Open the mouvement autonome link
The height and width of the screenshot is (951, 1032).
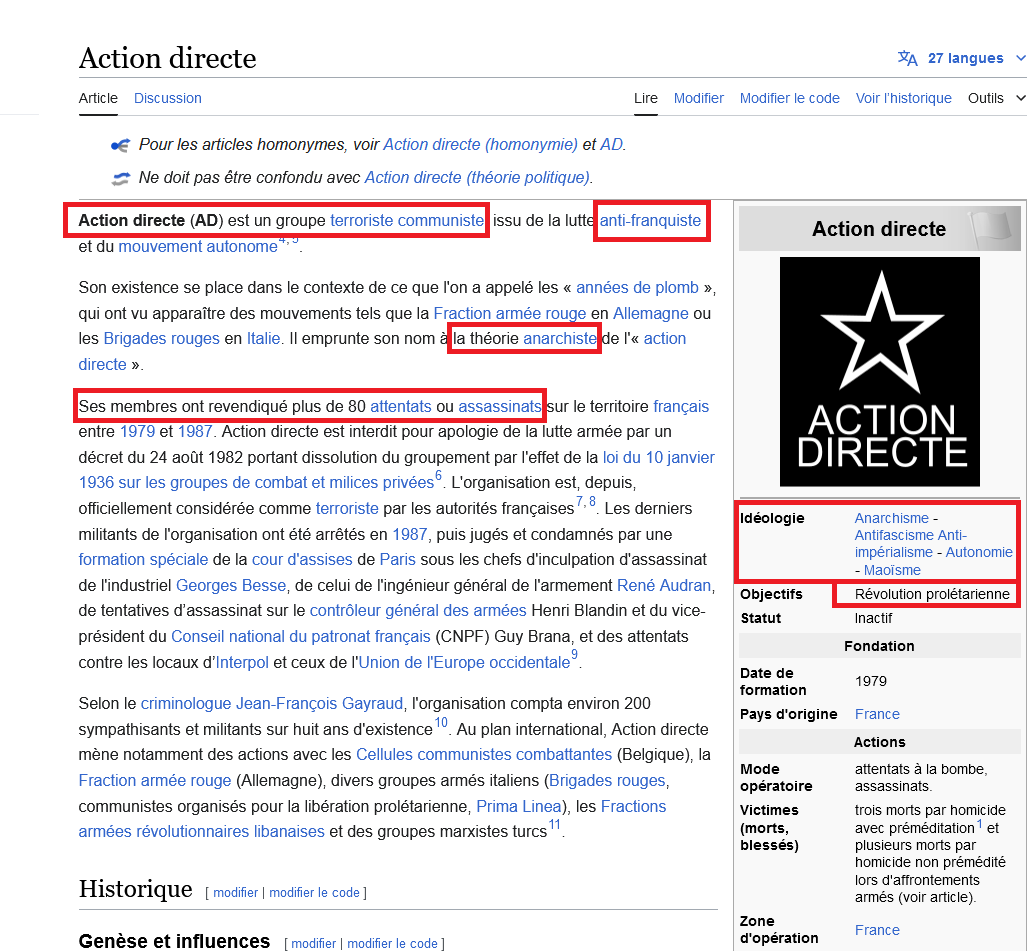point(198,247)
